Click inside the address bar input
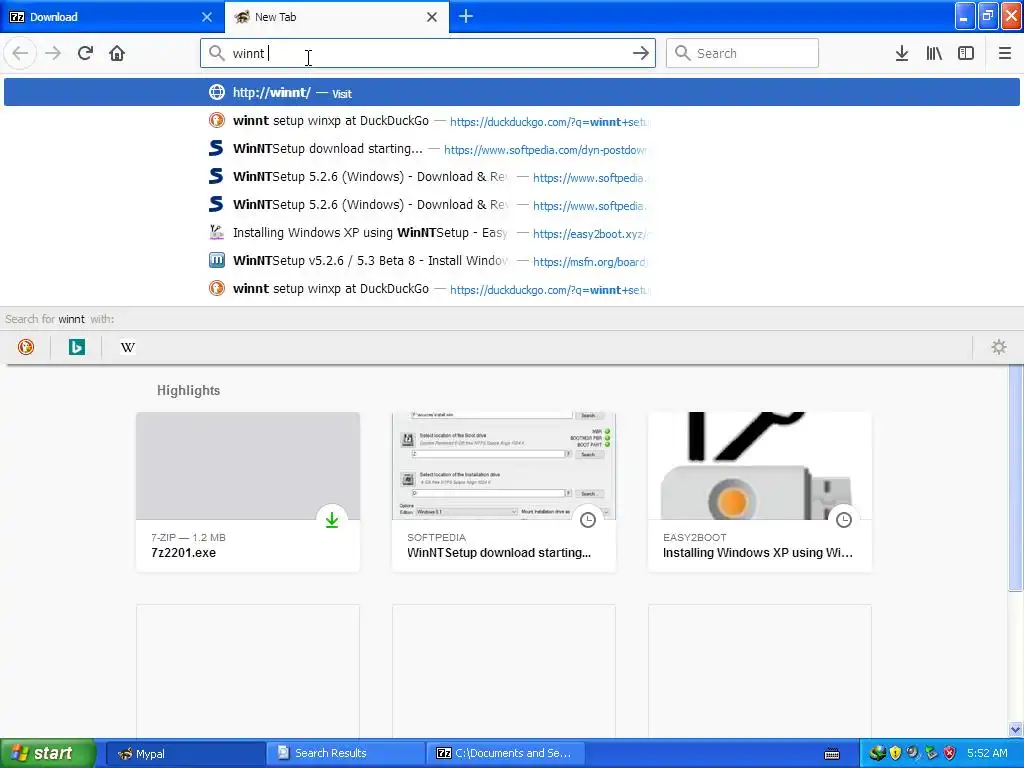1024x768 pixels. (428, 53)
